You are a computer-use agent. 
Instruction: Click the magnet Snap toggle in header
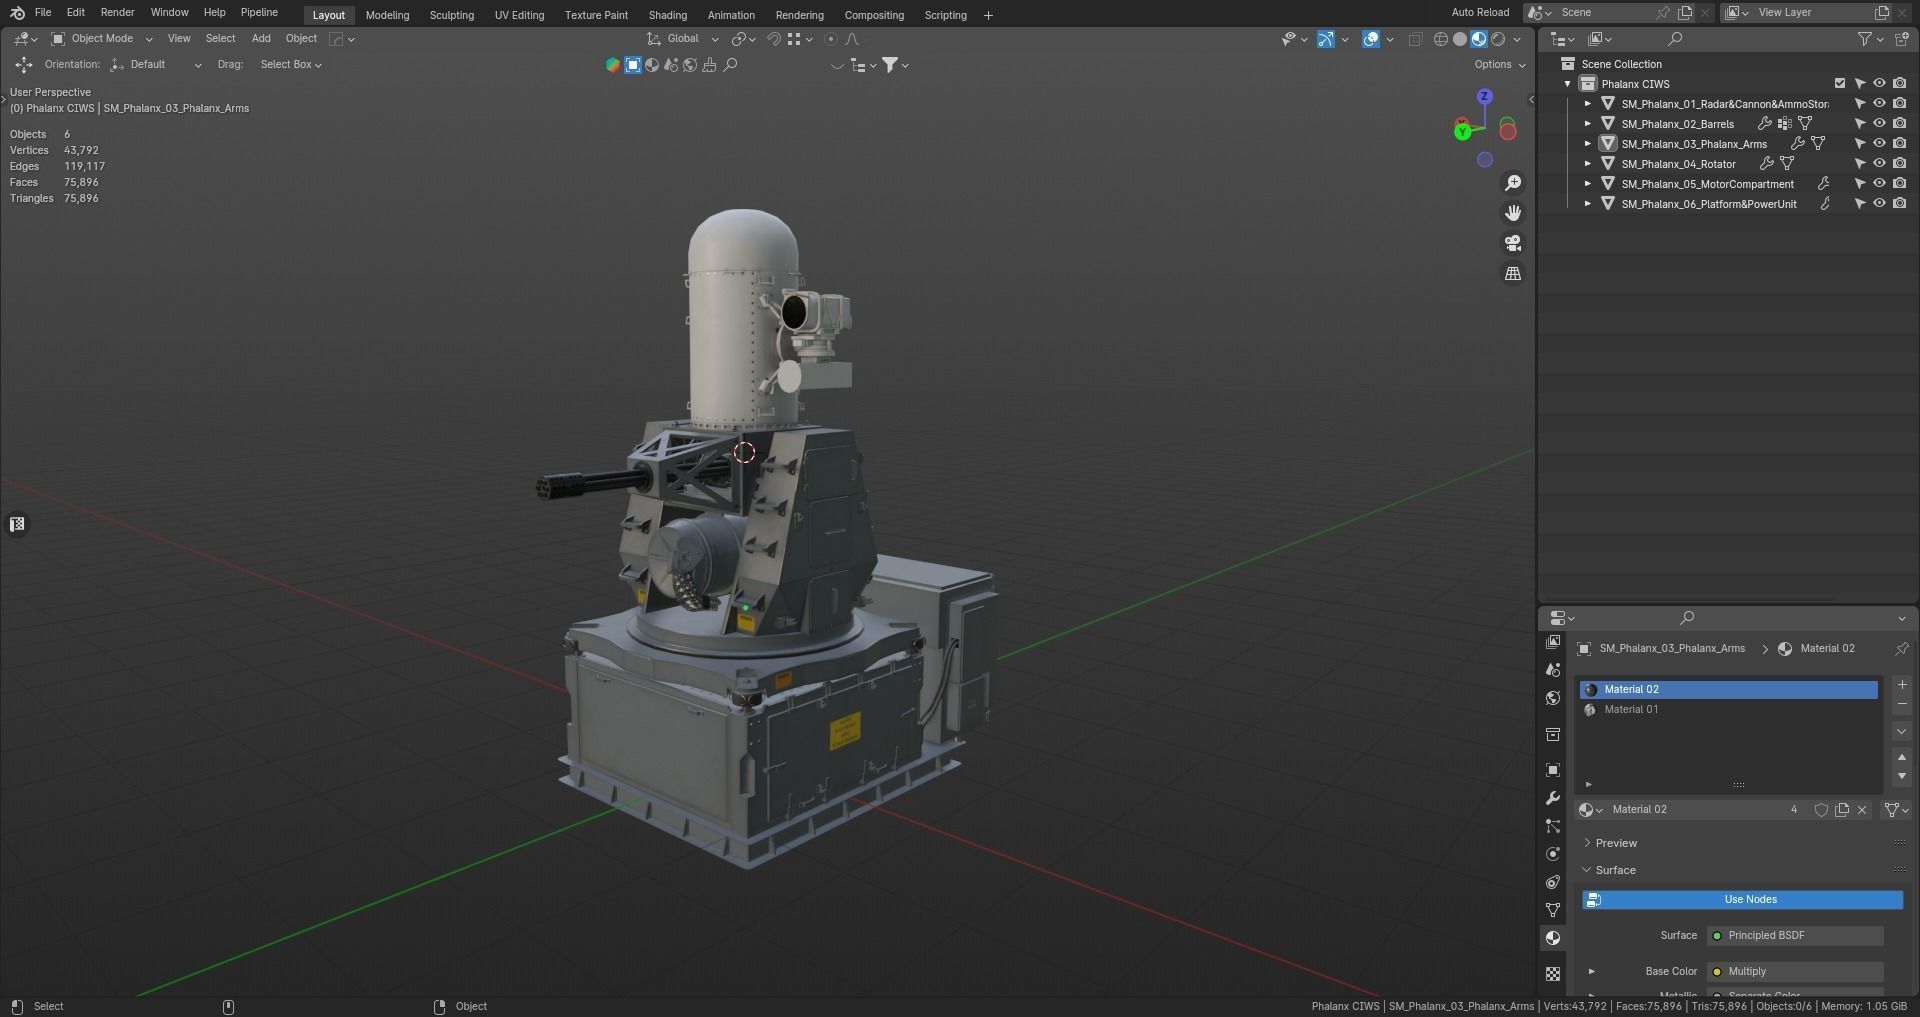[x=773, y=39]
